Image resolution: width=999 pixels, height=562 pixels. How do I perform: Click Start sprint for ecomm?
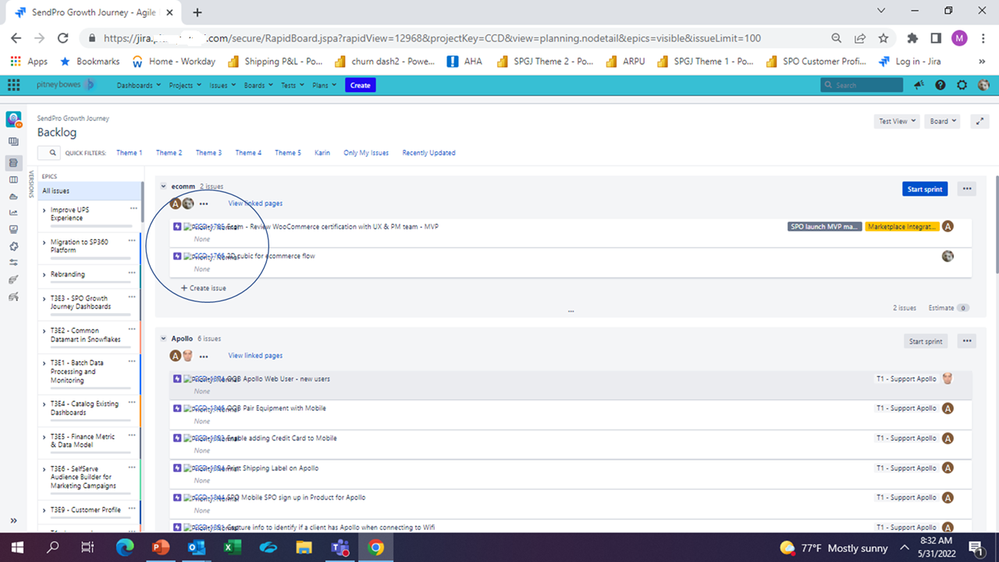point(924,189)
